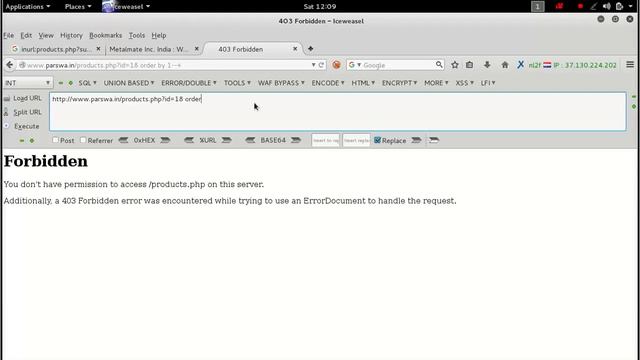The height and width of the screenshot is (360, 640).
Task: Bookmark this page with the star icon
Action: 455,64
